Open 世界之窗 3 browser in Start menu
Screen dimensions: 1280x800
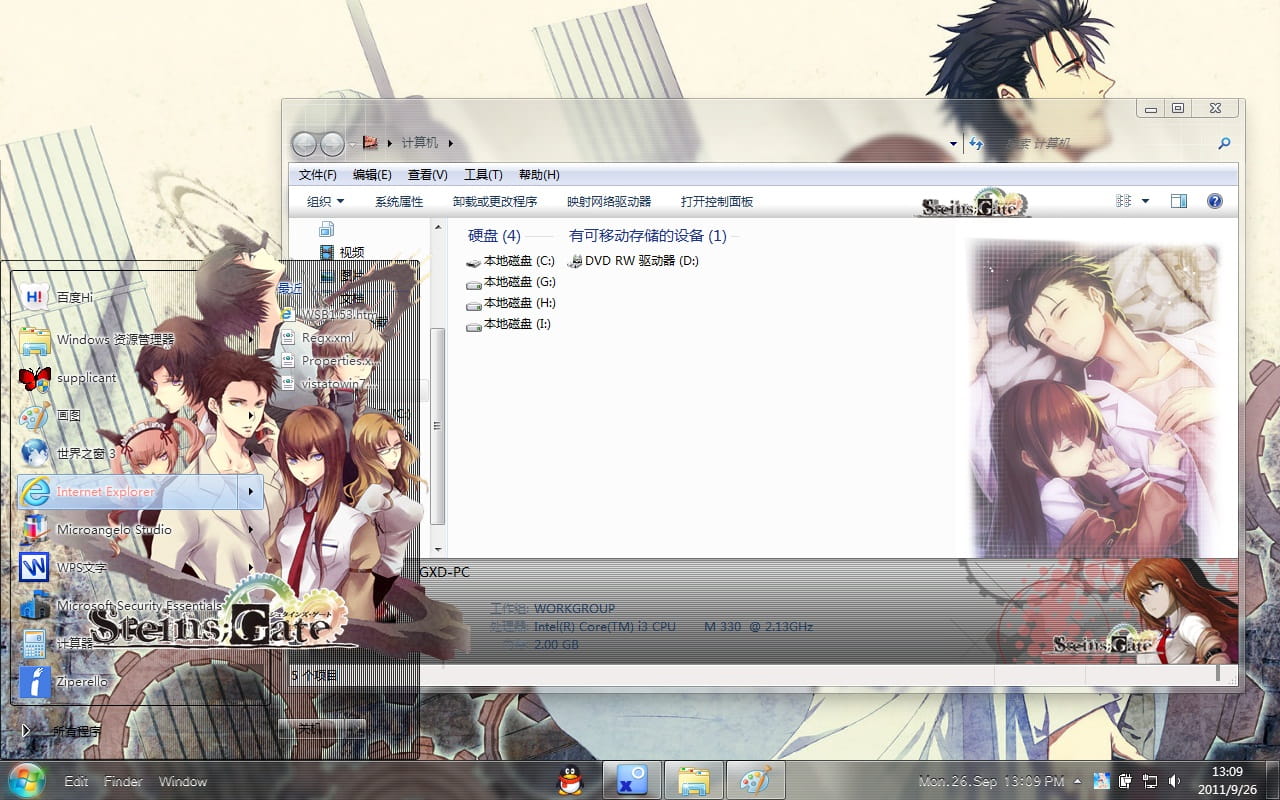85,453
